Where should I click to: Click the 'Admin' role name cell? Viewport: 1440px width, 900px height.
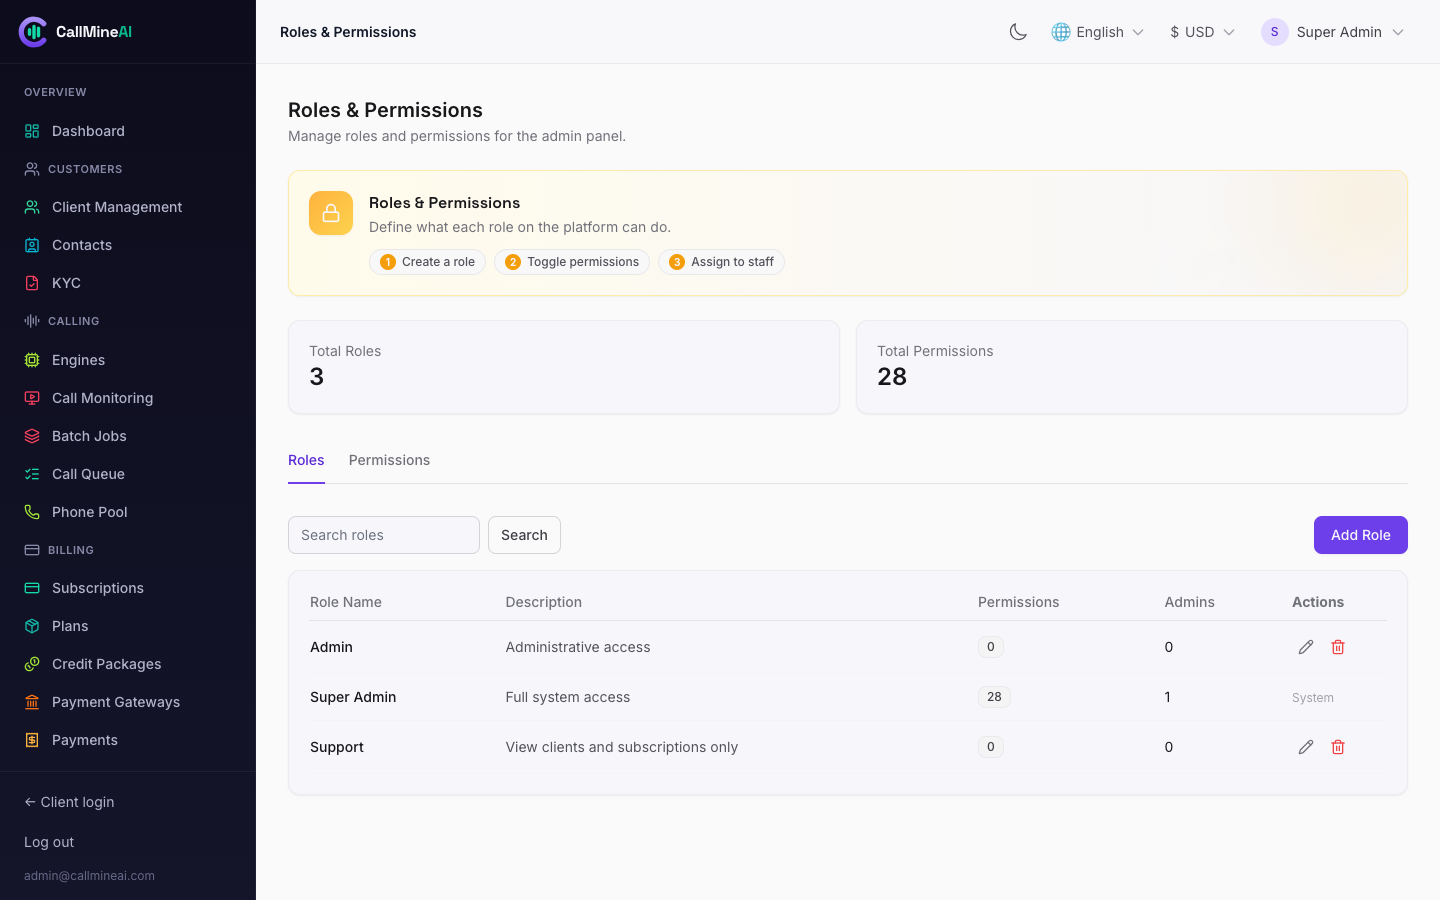click(x=331, y=647)
